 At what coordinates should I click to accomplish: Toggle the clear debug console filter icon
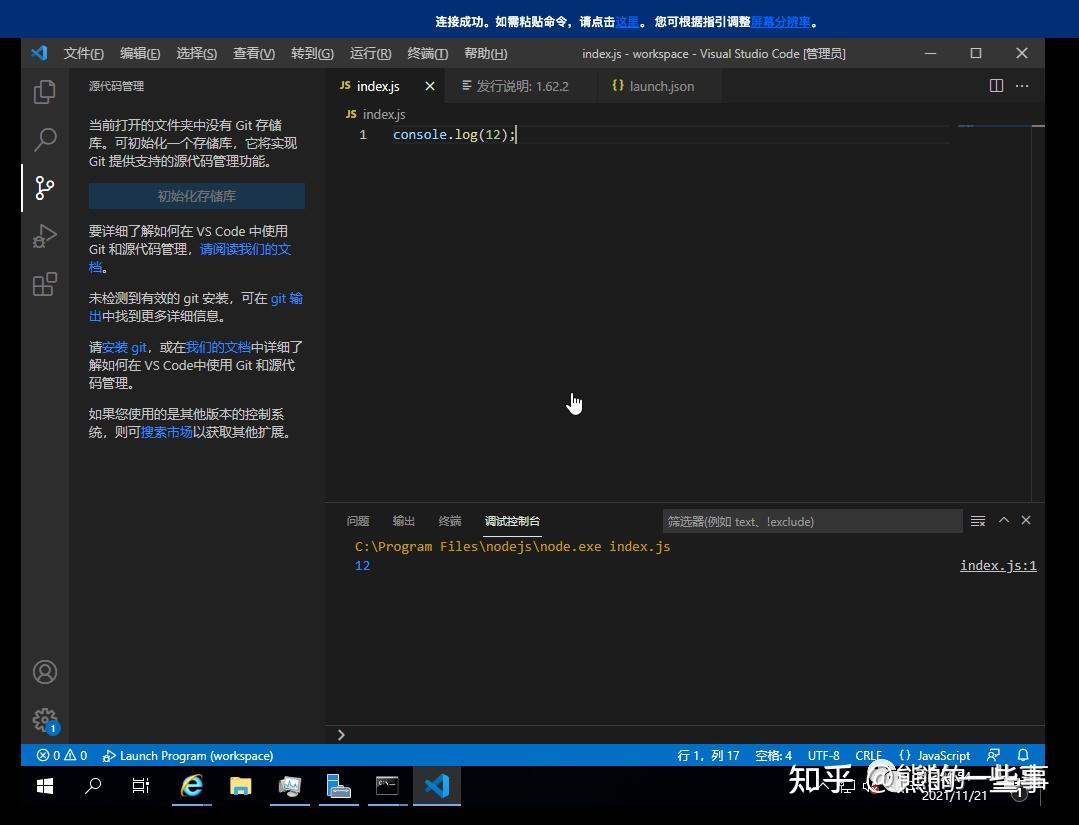(977, 520)
